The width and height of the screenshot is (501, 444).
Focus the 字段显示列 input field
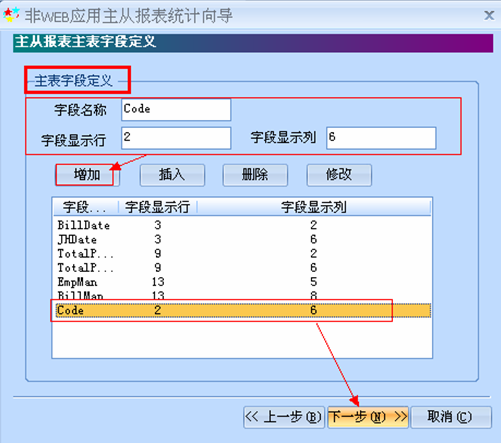[381, 138]
